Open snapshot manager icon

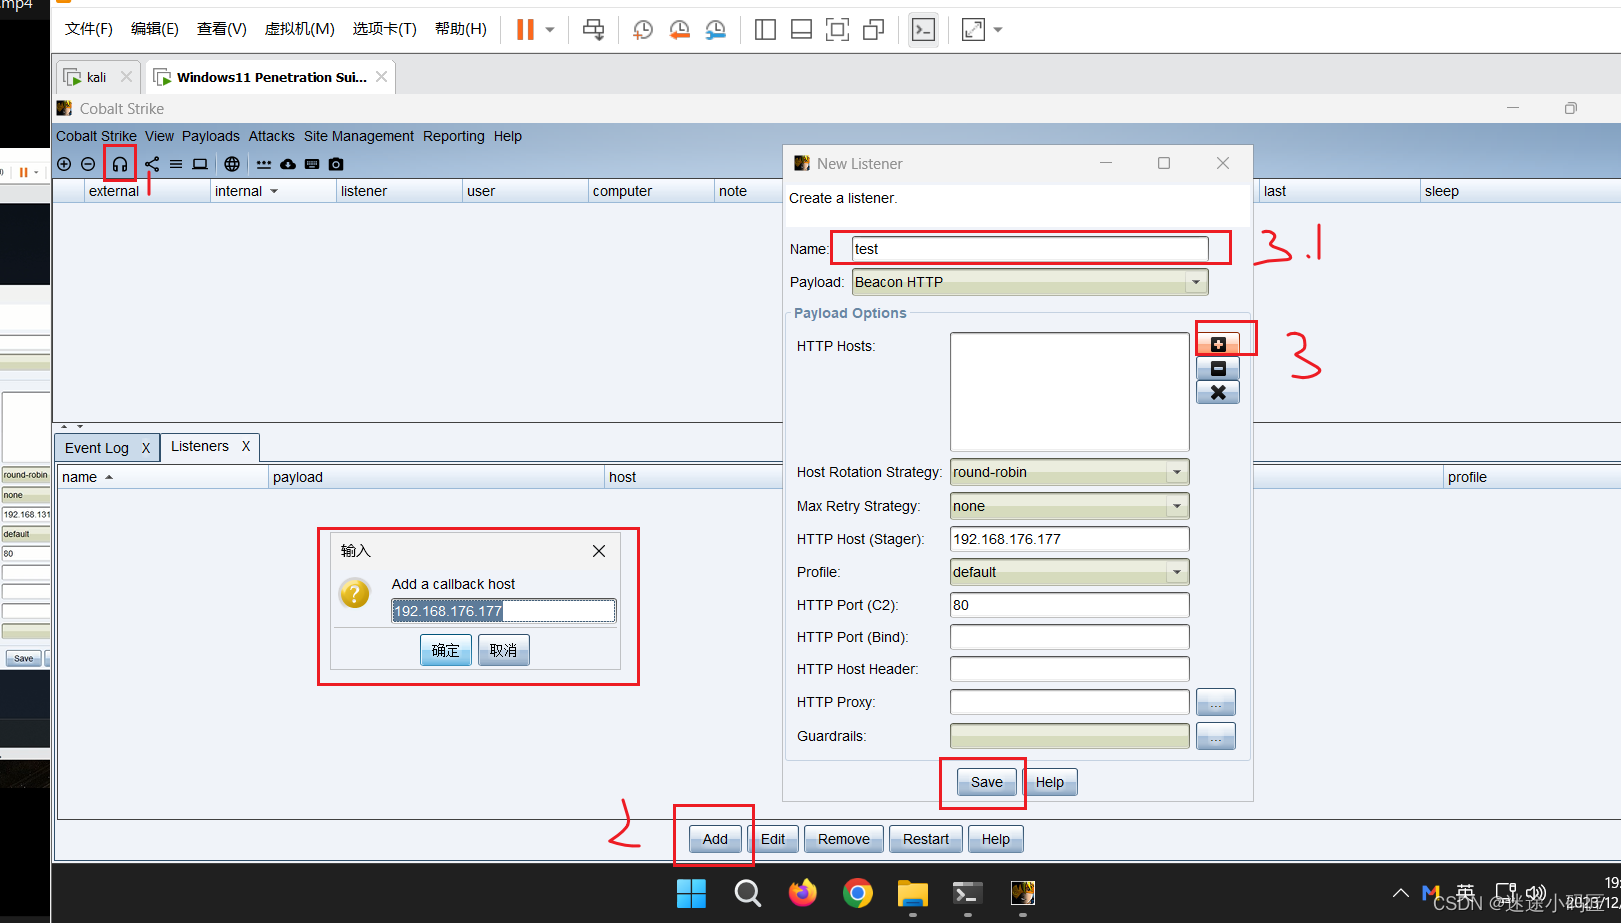(x=715, y=30)
